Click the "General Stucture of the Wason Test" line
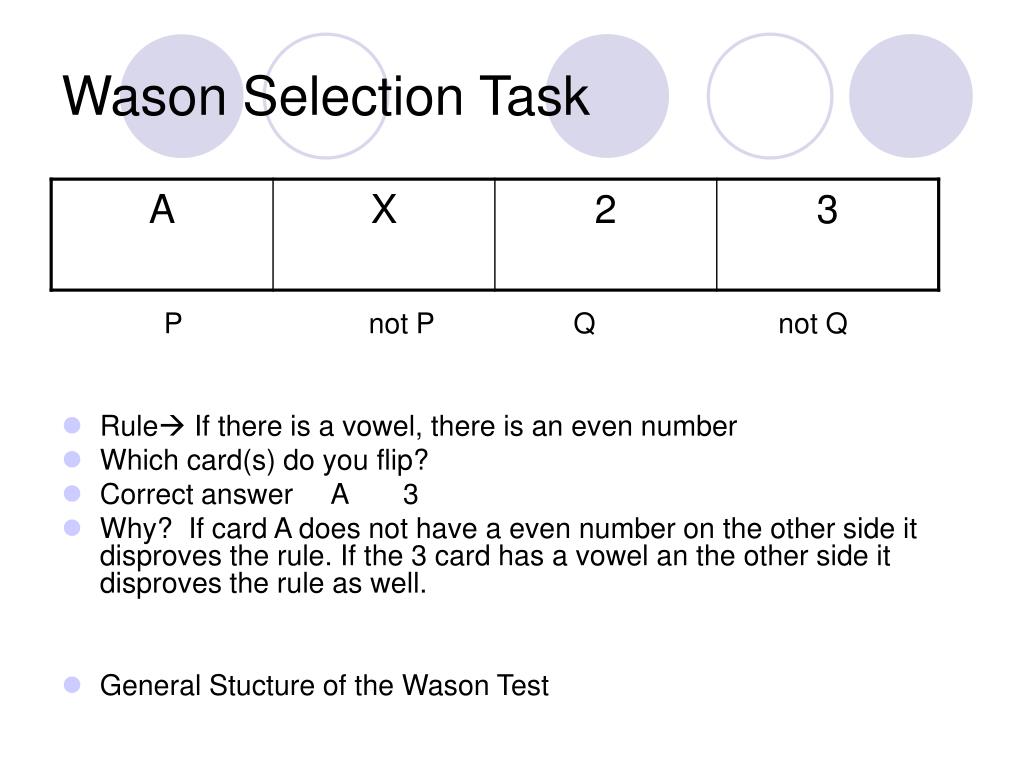The width and height of the screenshot is (1024, 768). tap(324, 686)
